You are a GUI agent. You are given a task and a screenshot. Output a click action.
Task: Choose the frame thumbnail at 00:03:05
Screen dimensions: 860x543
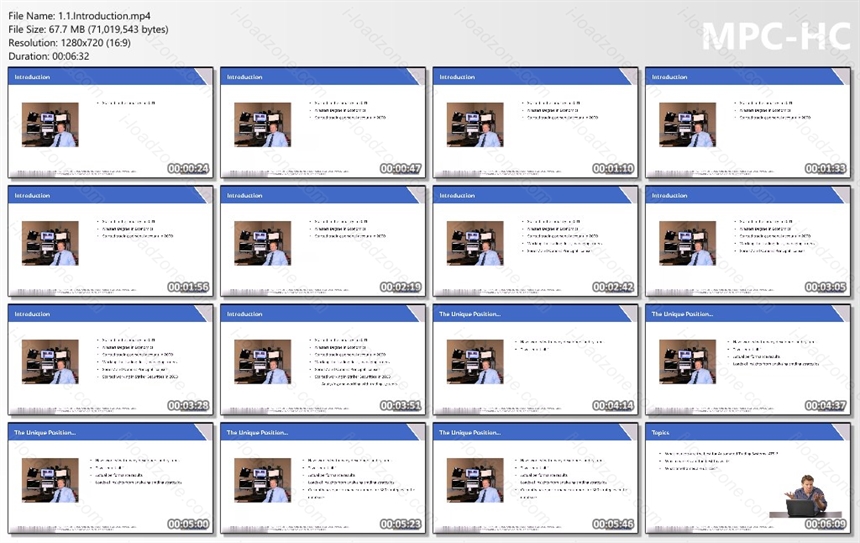(748, 241)
